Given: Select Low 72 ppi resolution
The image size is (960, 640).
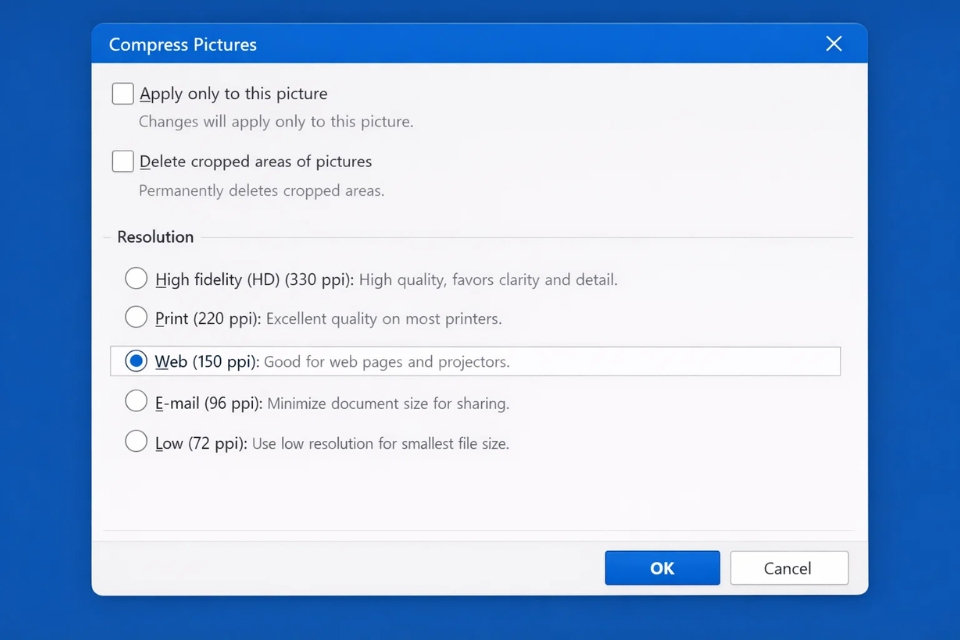Looking at the screenshot, I should pos(136,441).
